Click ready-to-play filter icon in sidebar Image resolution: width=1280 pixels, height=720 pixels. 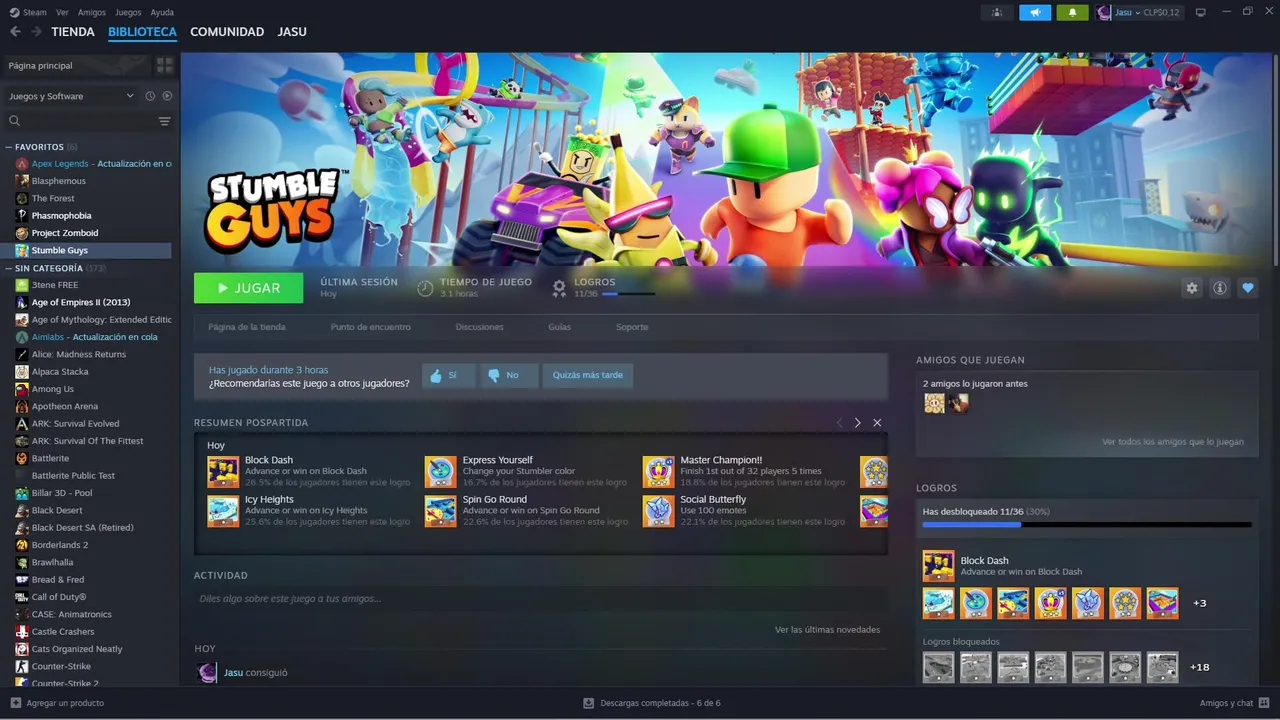click(167, 96)
